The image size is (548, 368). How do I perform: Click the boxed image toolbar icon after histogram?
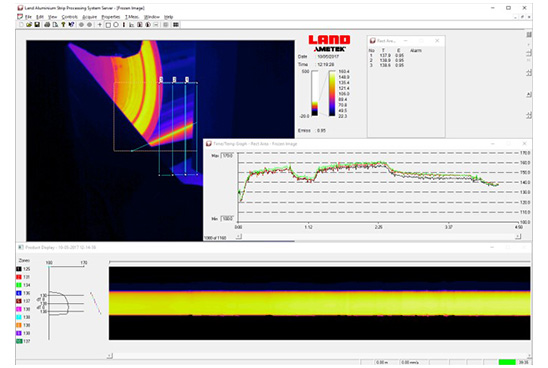click(139, 24)
